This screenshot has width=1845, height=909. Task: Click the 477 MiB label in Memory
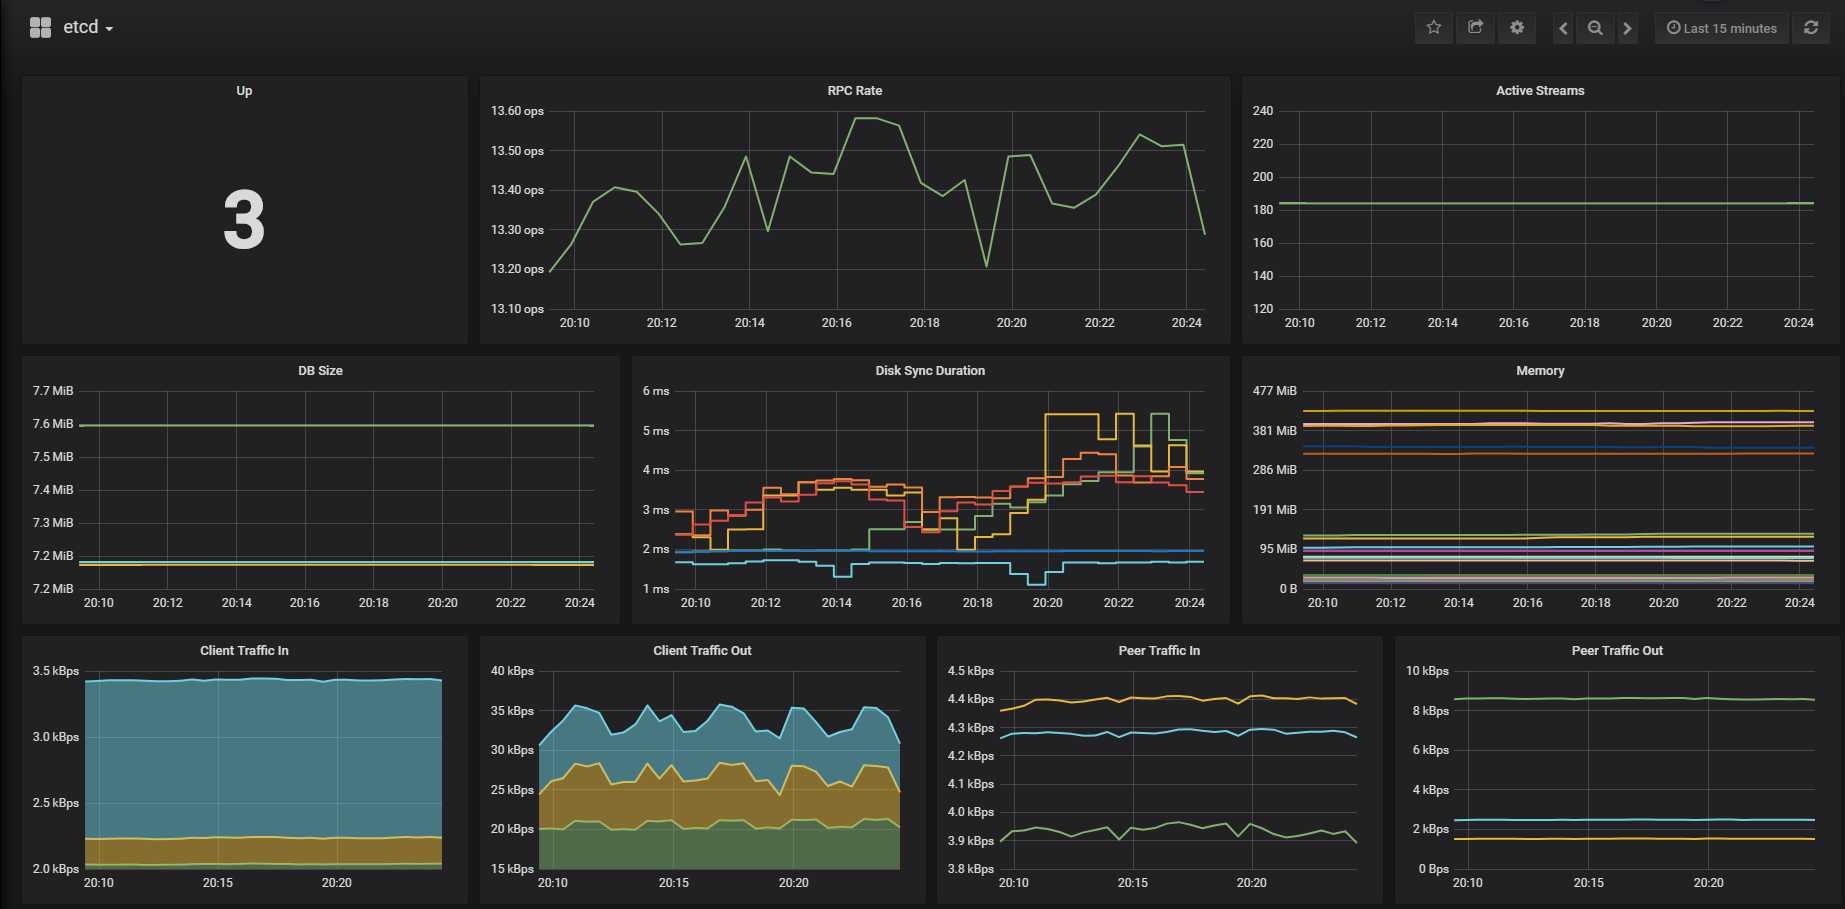point(1275,391)
